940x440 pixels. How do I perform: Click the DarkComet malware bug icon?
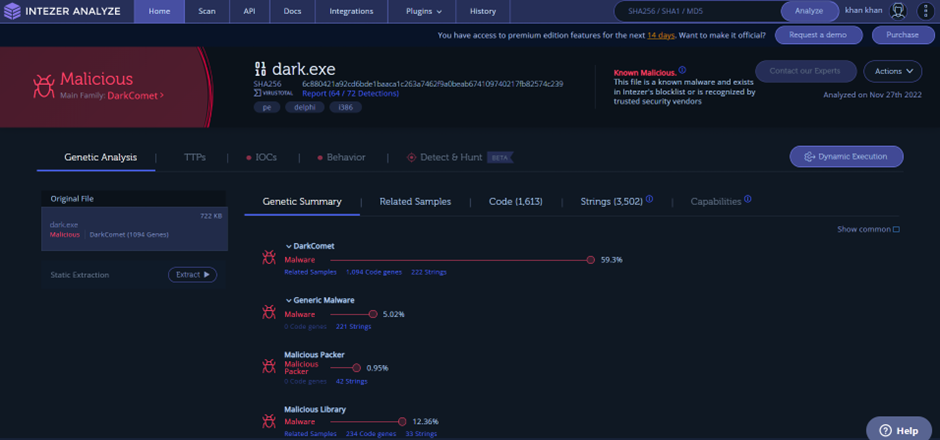point(269,258)
